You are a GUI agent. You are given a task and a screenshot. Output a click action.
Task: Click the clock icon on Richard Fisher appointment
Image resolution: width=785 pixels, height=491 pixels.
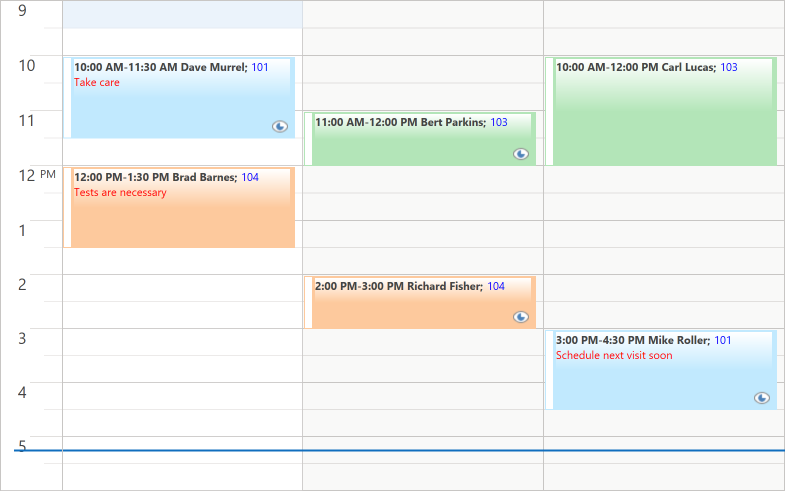pyautogui.click(x=521, y=316)
